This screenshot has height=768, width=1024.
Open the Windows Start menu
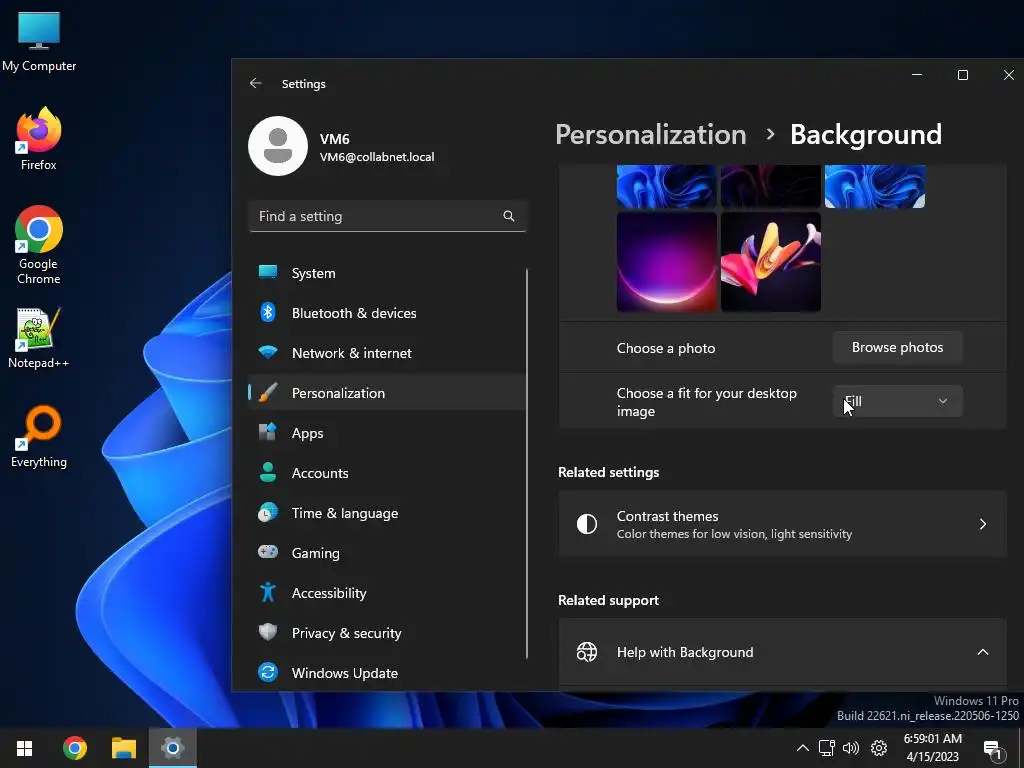[24, 748]
